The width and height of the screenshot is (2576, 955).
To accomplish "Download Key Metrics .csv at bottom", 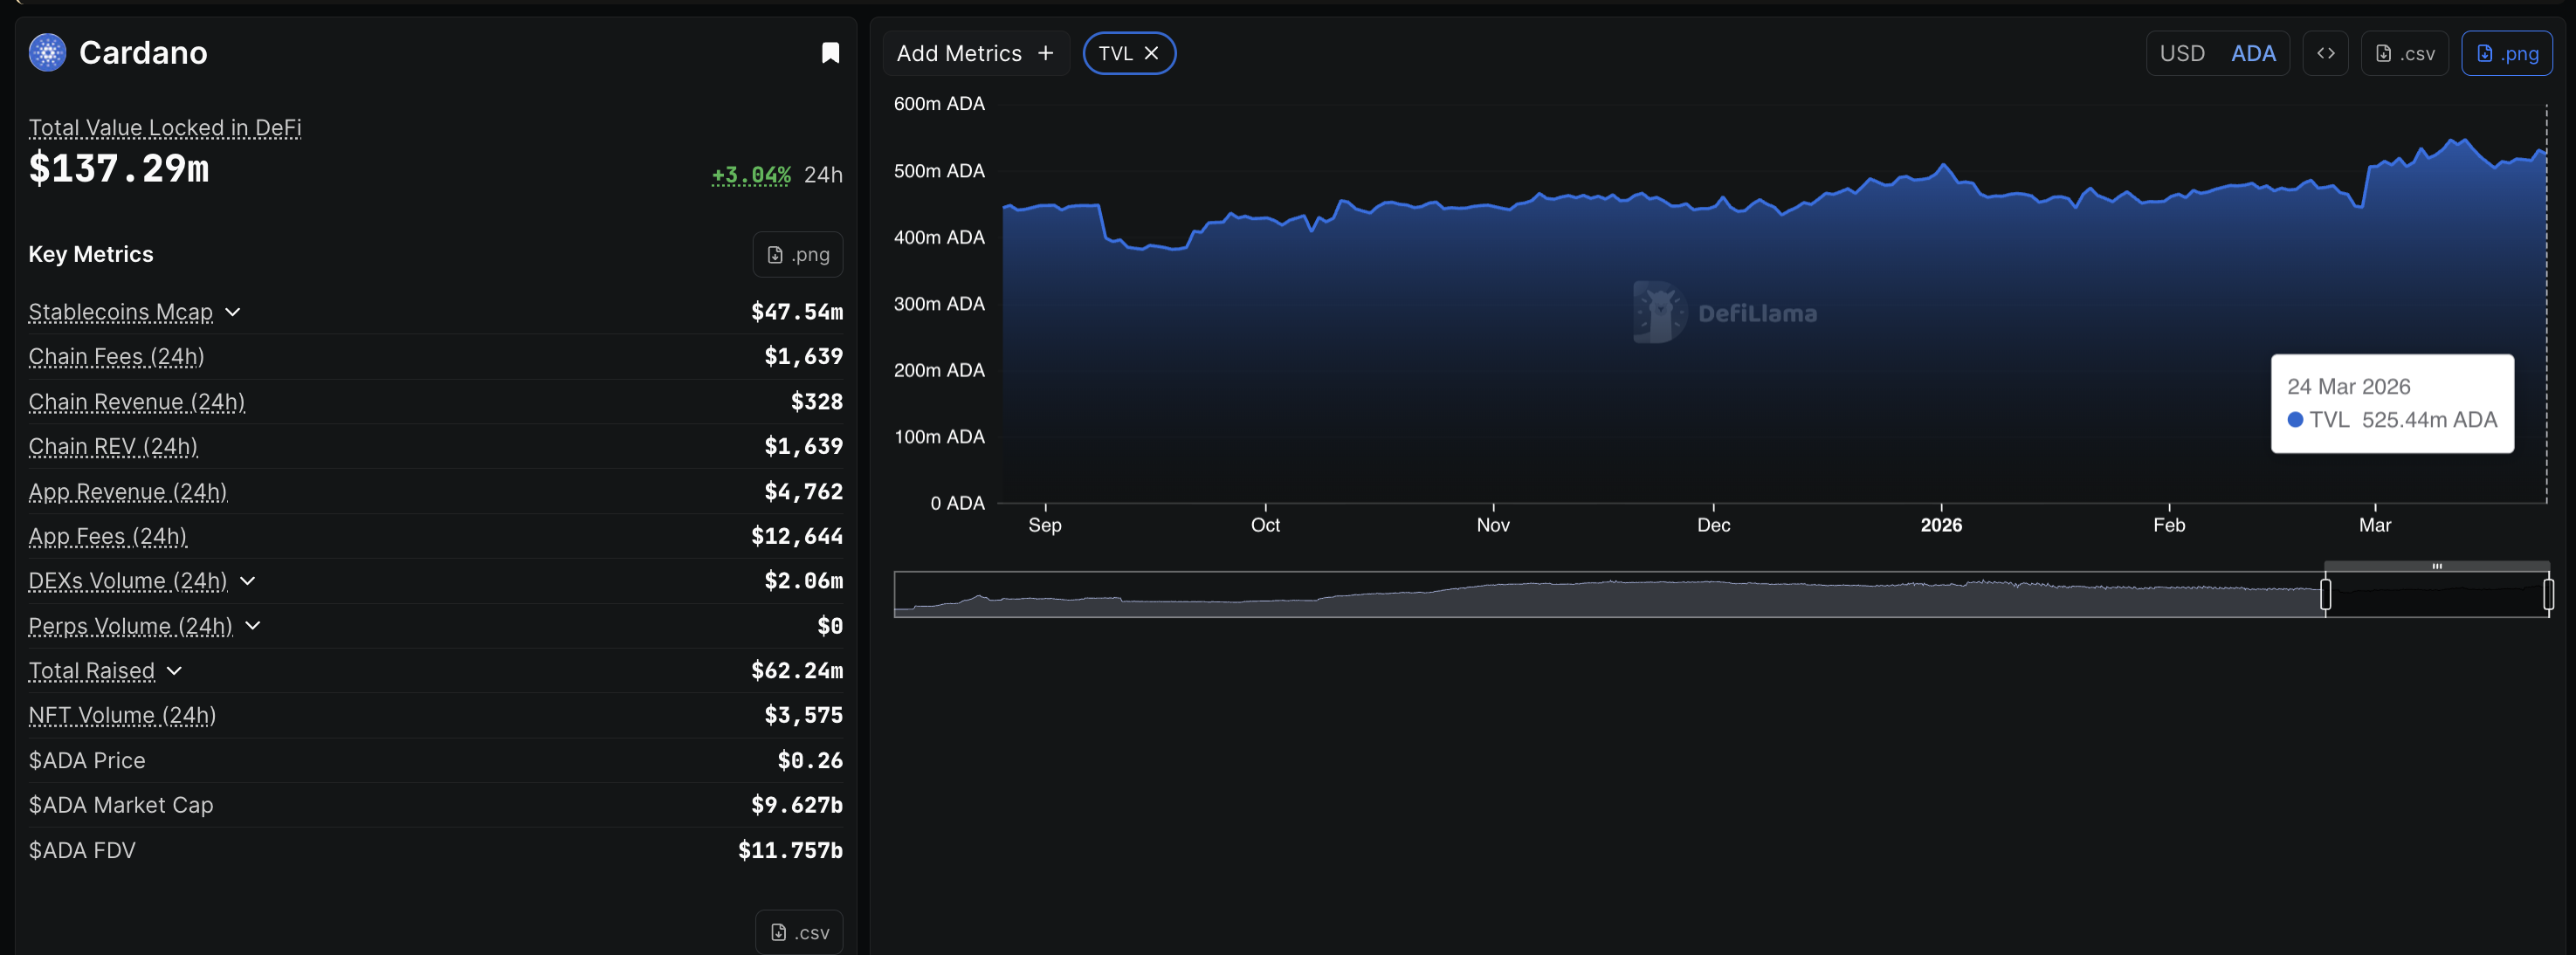I will coord(799,932).
